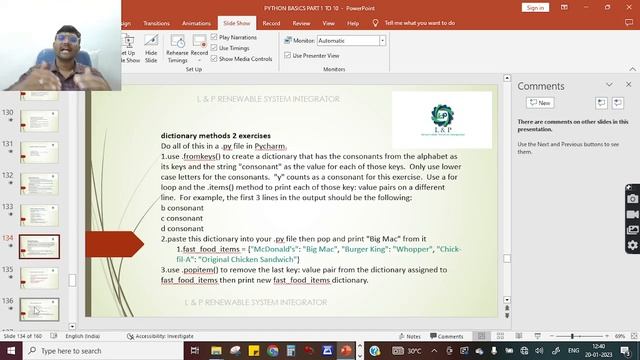Open the settings gear on side toolbar
640x360 pixels.
pos(632,245)
